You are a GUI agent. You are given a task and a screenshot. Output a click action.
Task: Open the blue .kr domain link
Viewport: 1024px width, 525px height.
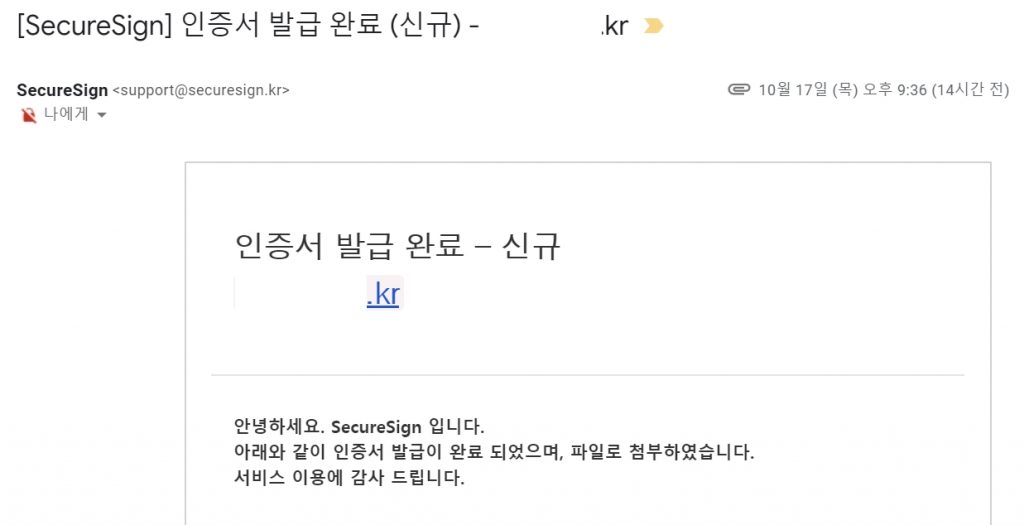(383, 294)
